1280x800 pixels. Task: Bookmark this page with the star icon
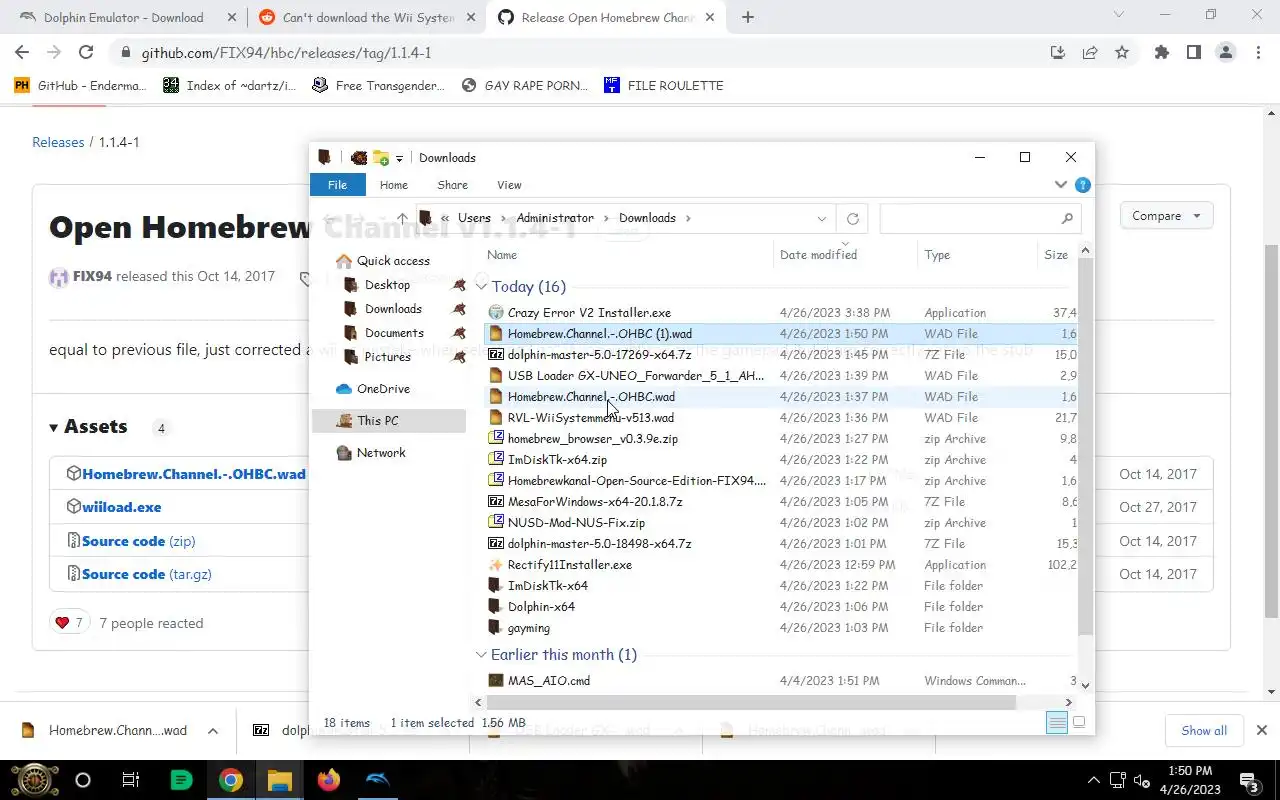click(x=1122, y=53)
